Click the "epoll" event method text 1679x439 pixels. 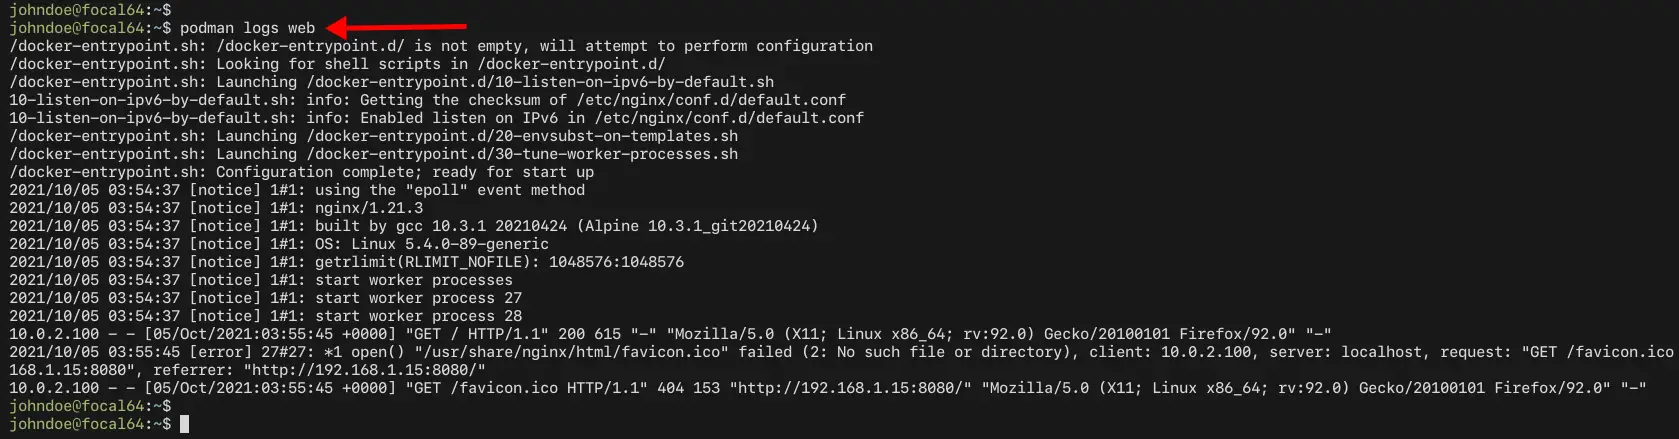tap(437, 190)
